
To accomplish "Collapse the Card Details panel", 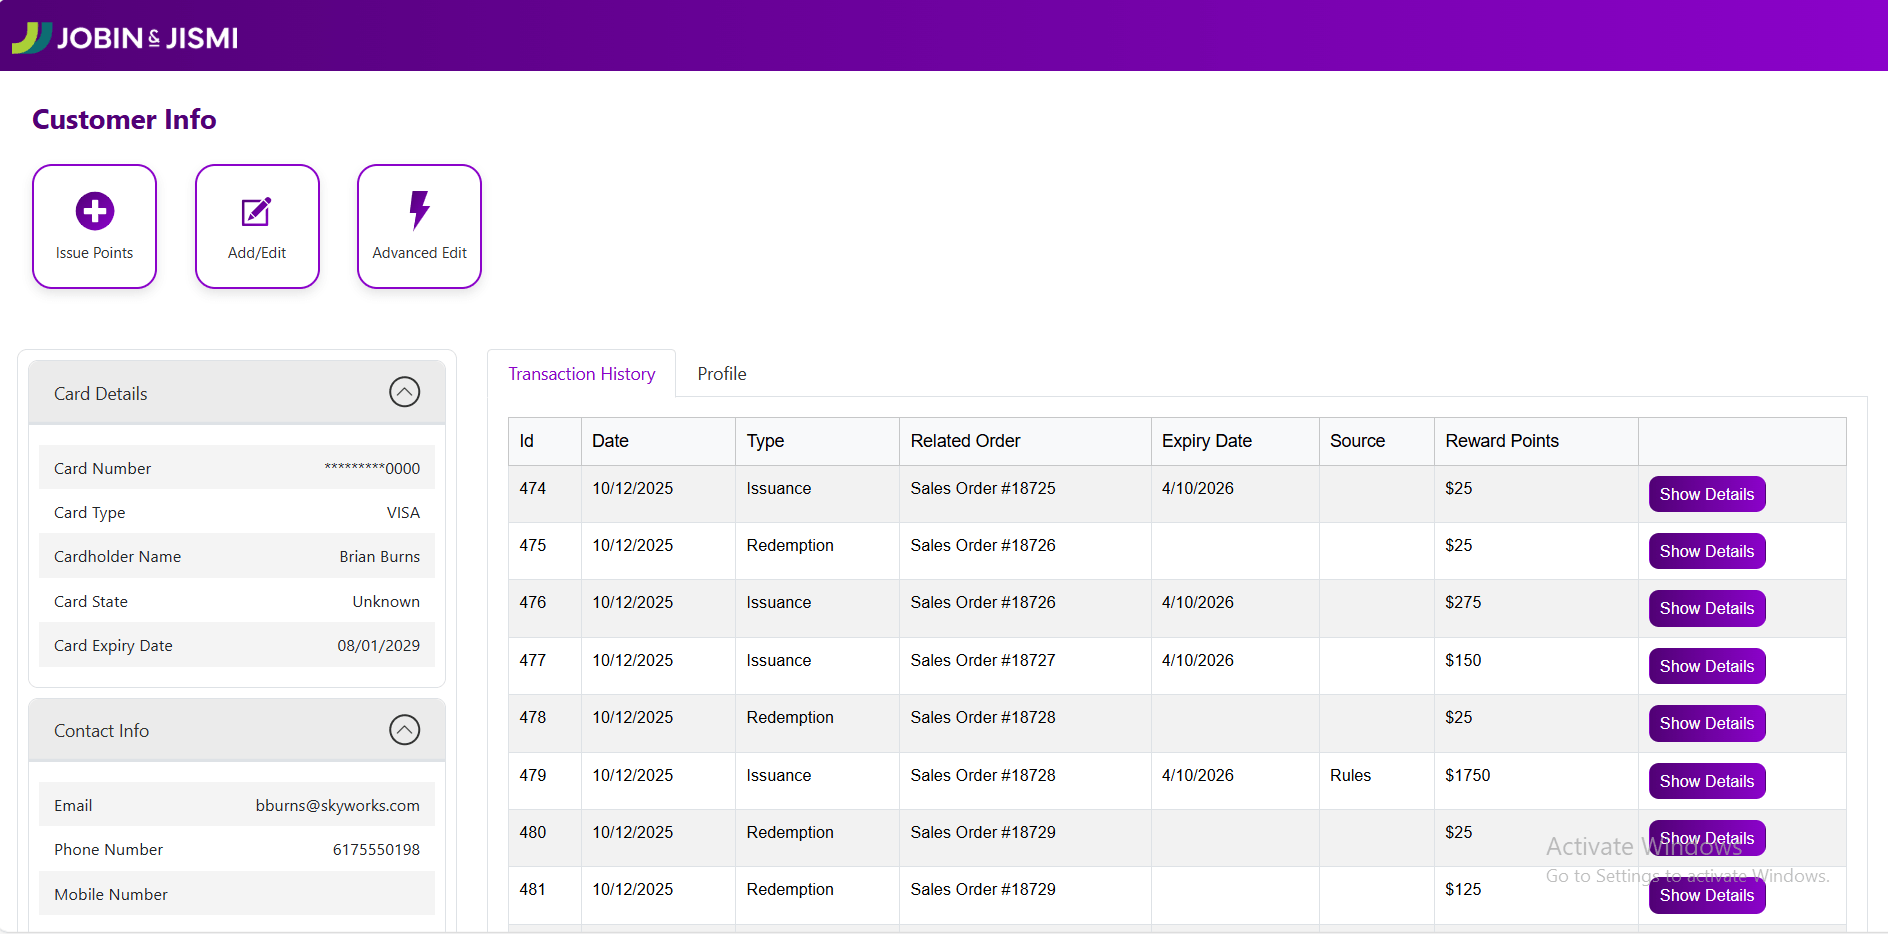I will [404, 392].
